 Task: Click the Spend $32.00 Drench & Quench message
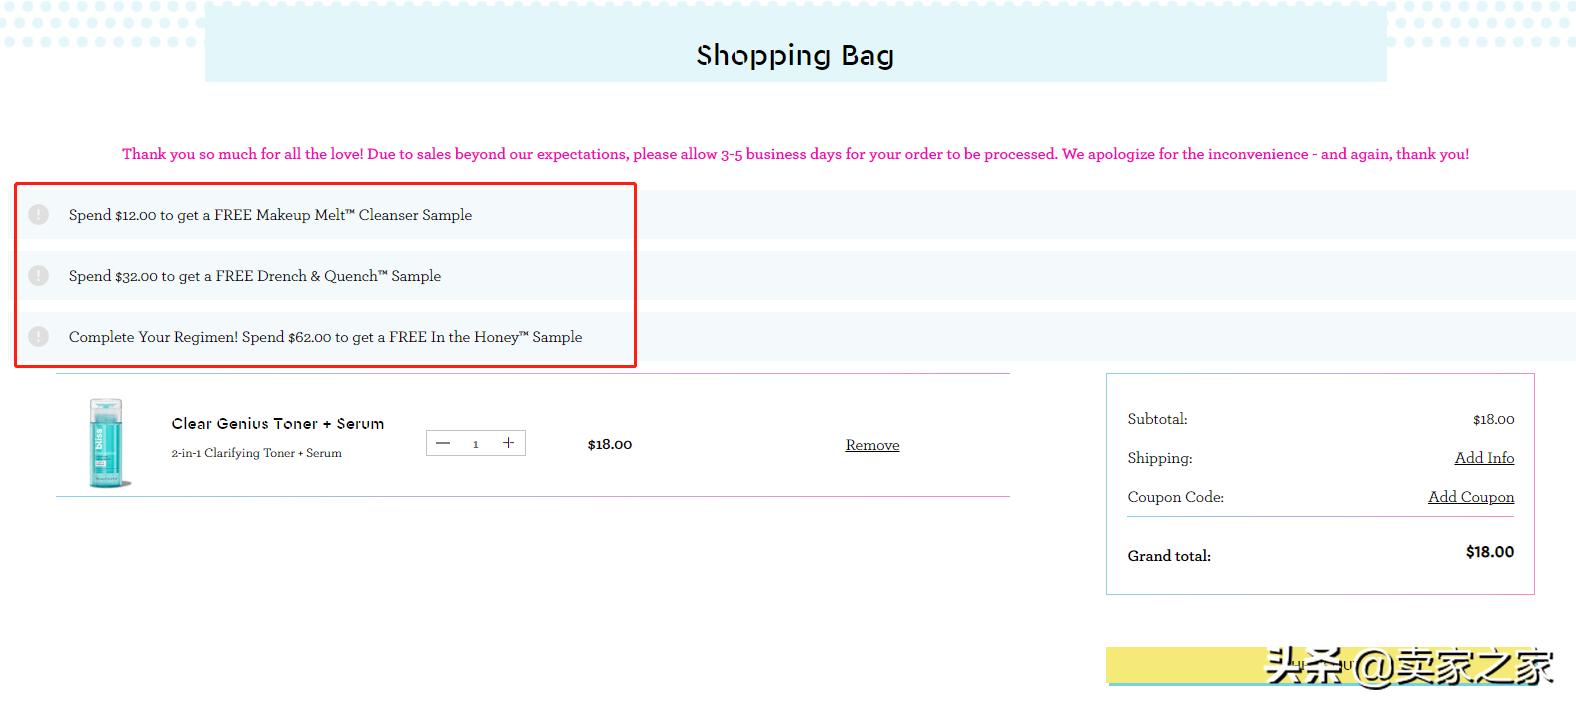[255, 276]
